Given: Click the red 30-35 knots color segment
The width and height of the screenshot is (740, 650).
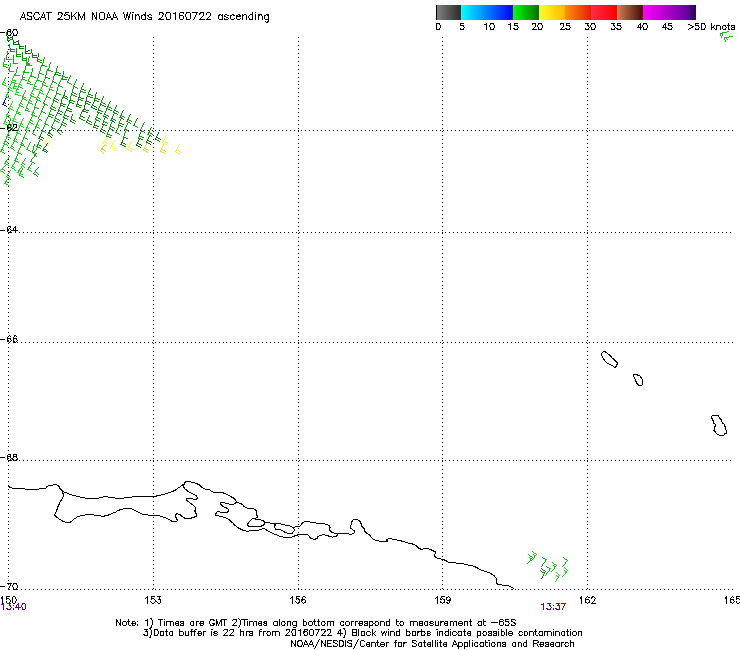Looking at the screenshot, I should click(x=604, y=12).
